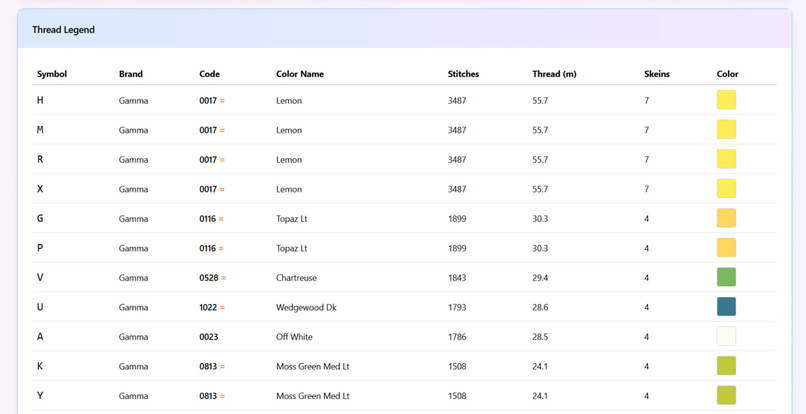
Task: Click the Symbol column header
Action: click(52, 74)
